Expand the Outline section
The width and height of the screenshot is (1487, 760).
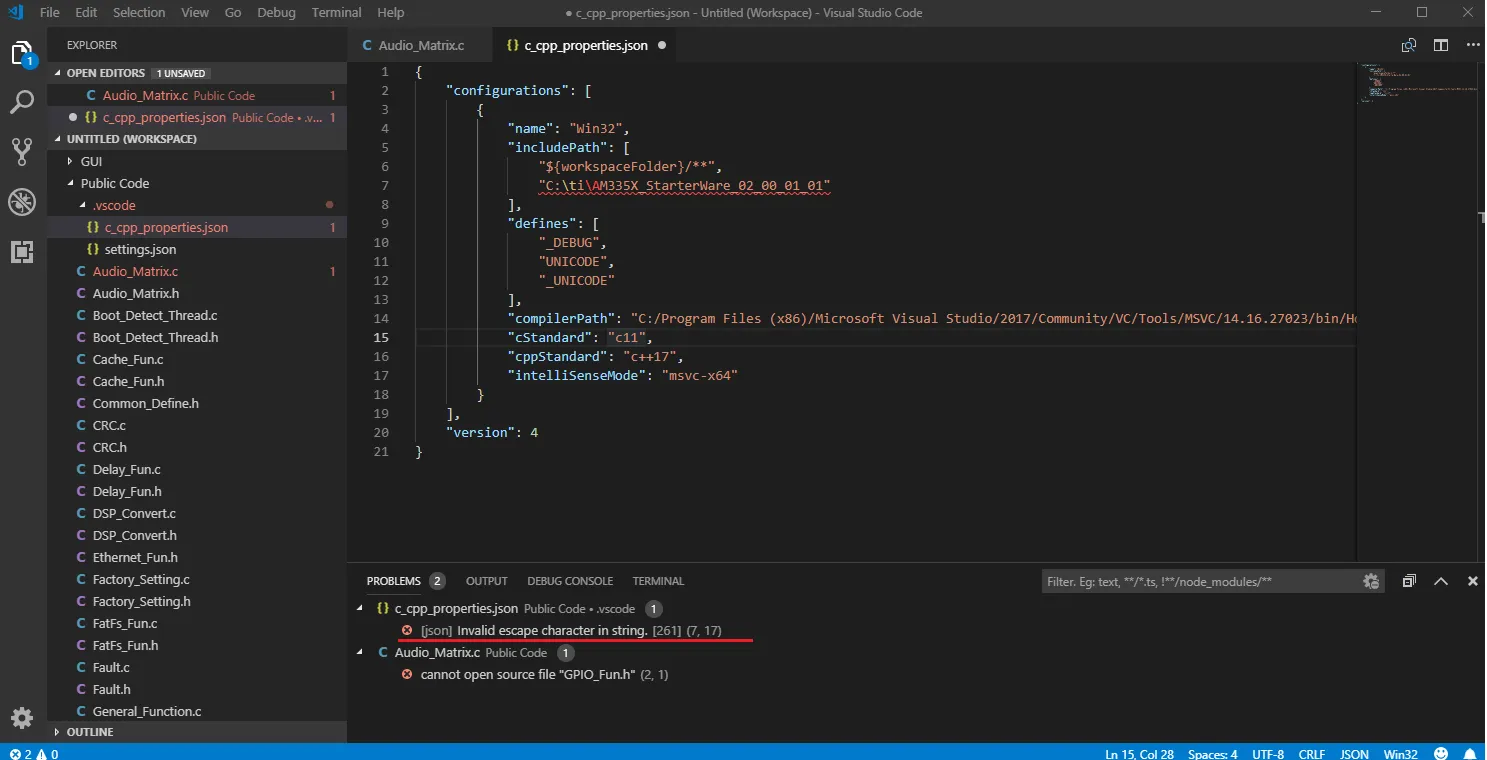pyautogui.click(x=90, y=732)
